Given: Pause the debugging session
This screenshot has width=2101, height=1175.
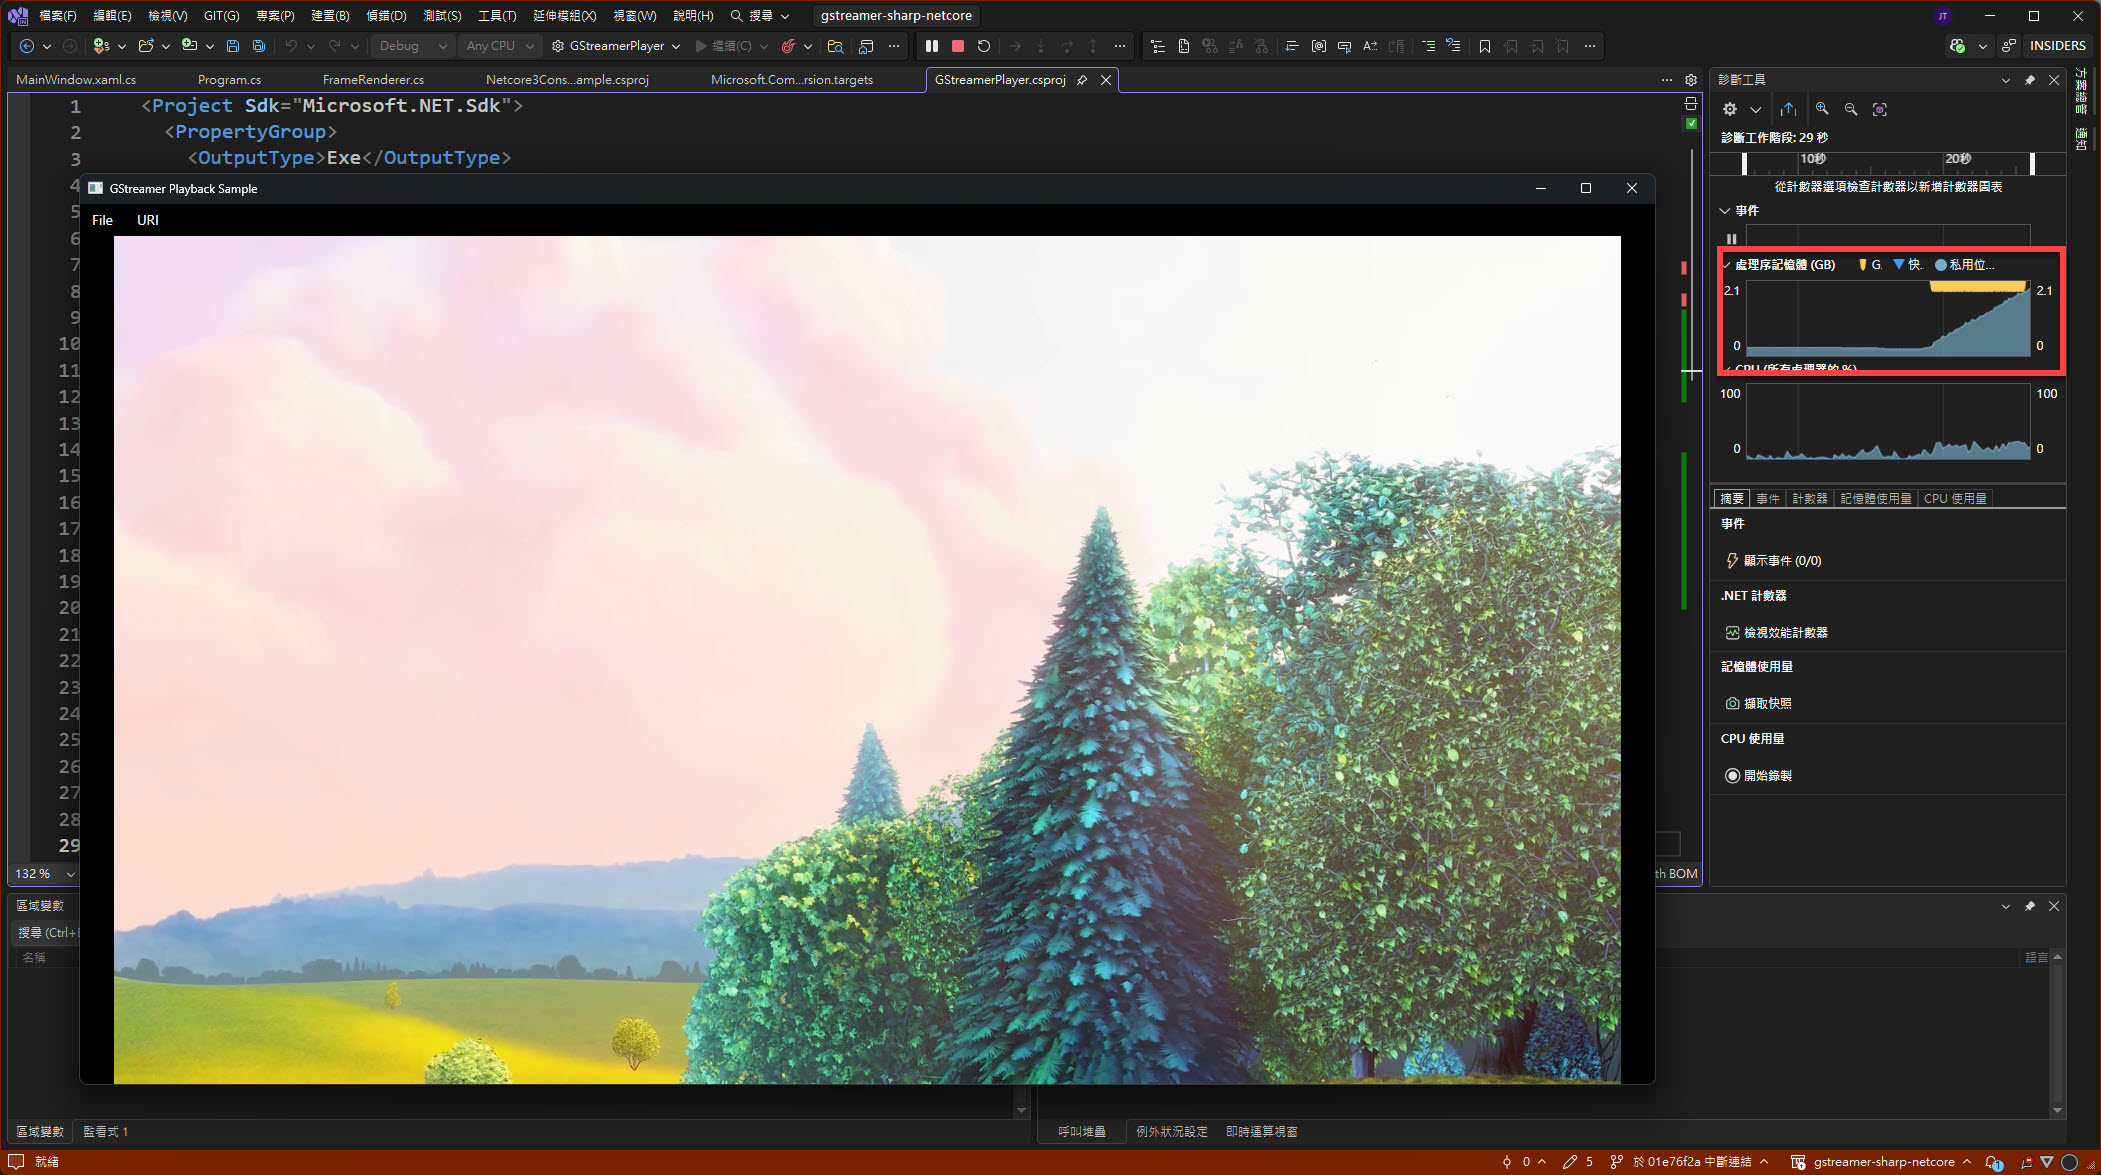Looking at the screenshot, I should (932, 46).
